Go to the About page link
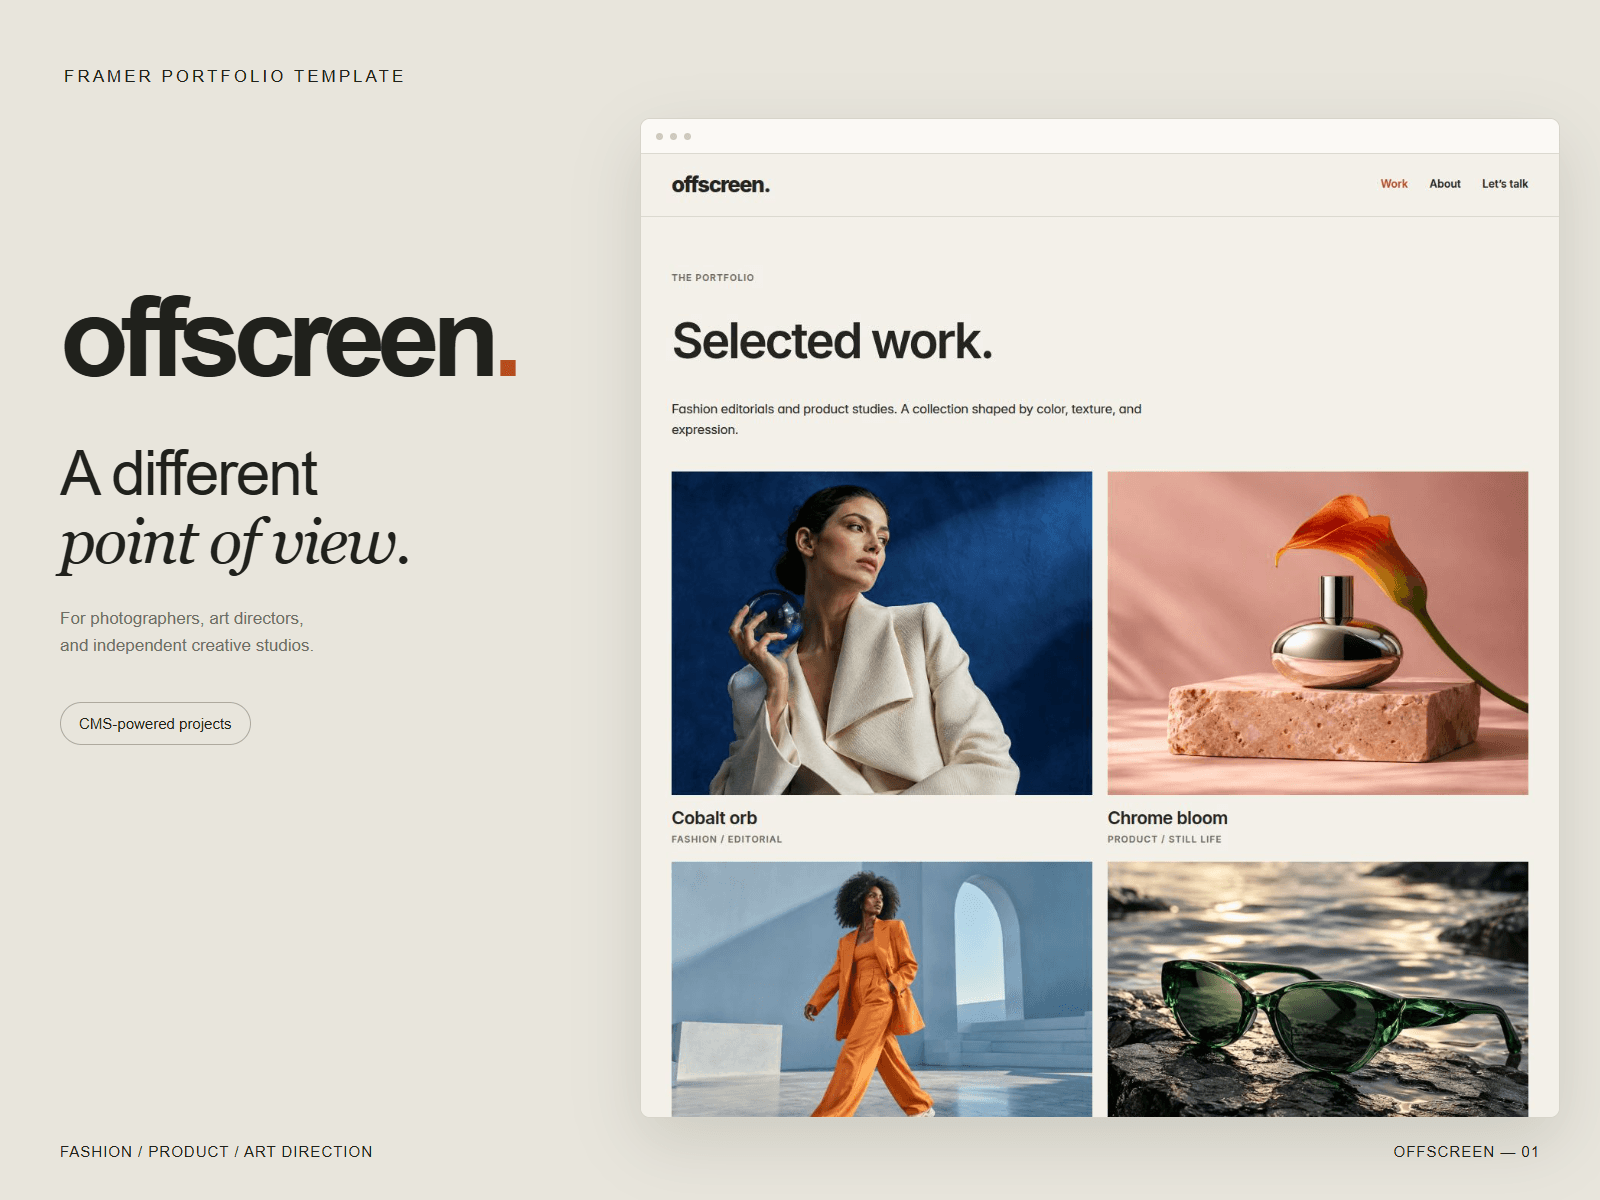Image resolution: width=1600 pixels, height=1200 pixels. 1445,184
